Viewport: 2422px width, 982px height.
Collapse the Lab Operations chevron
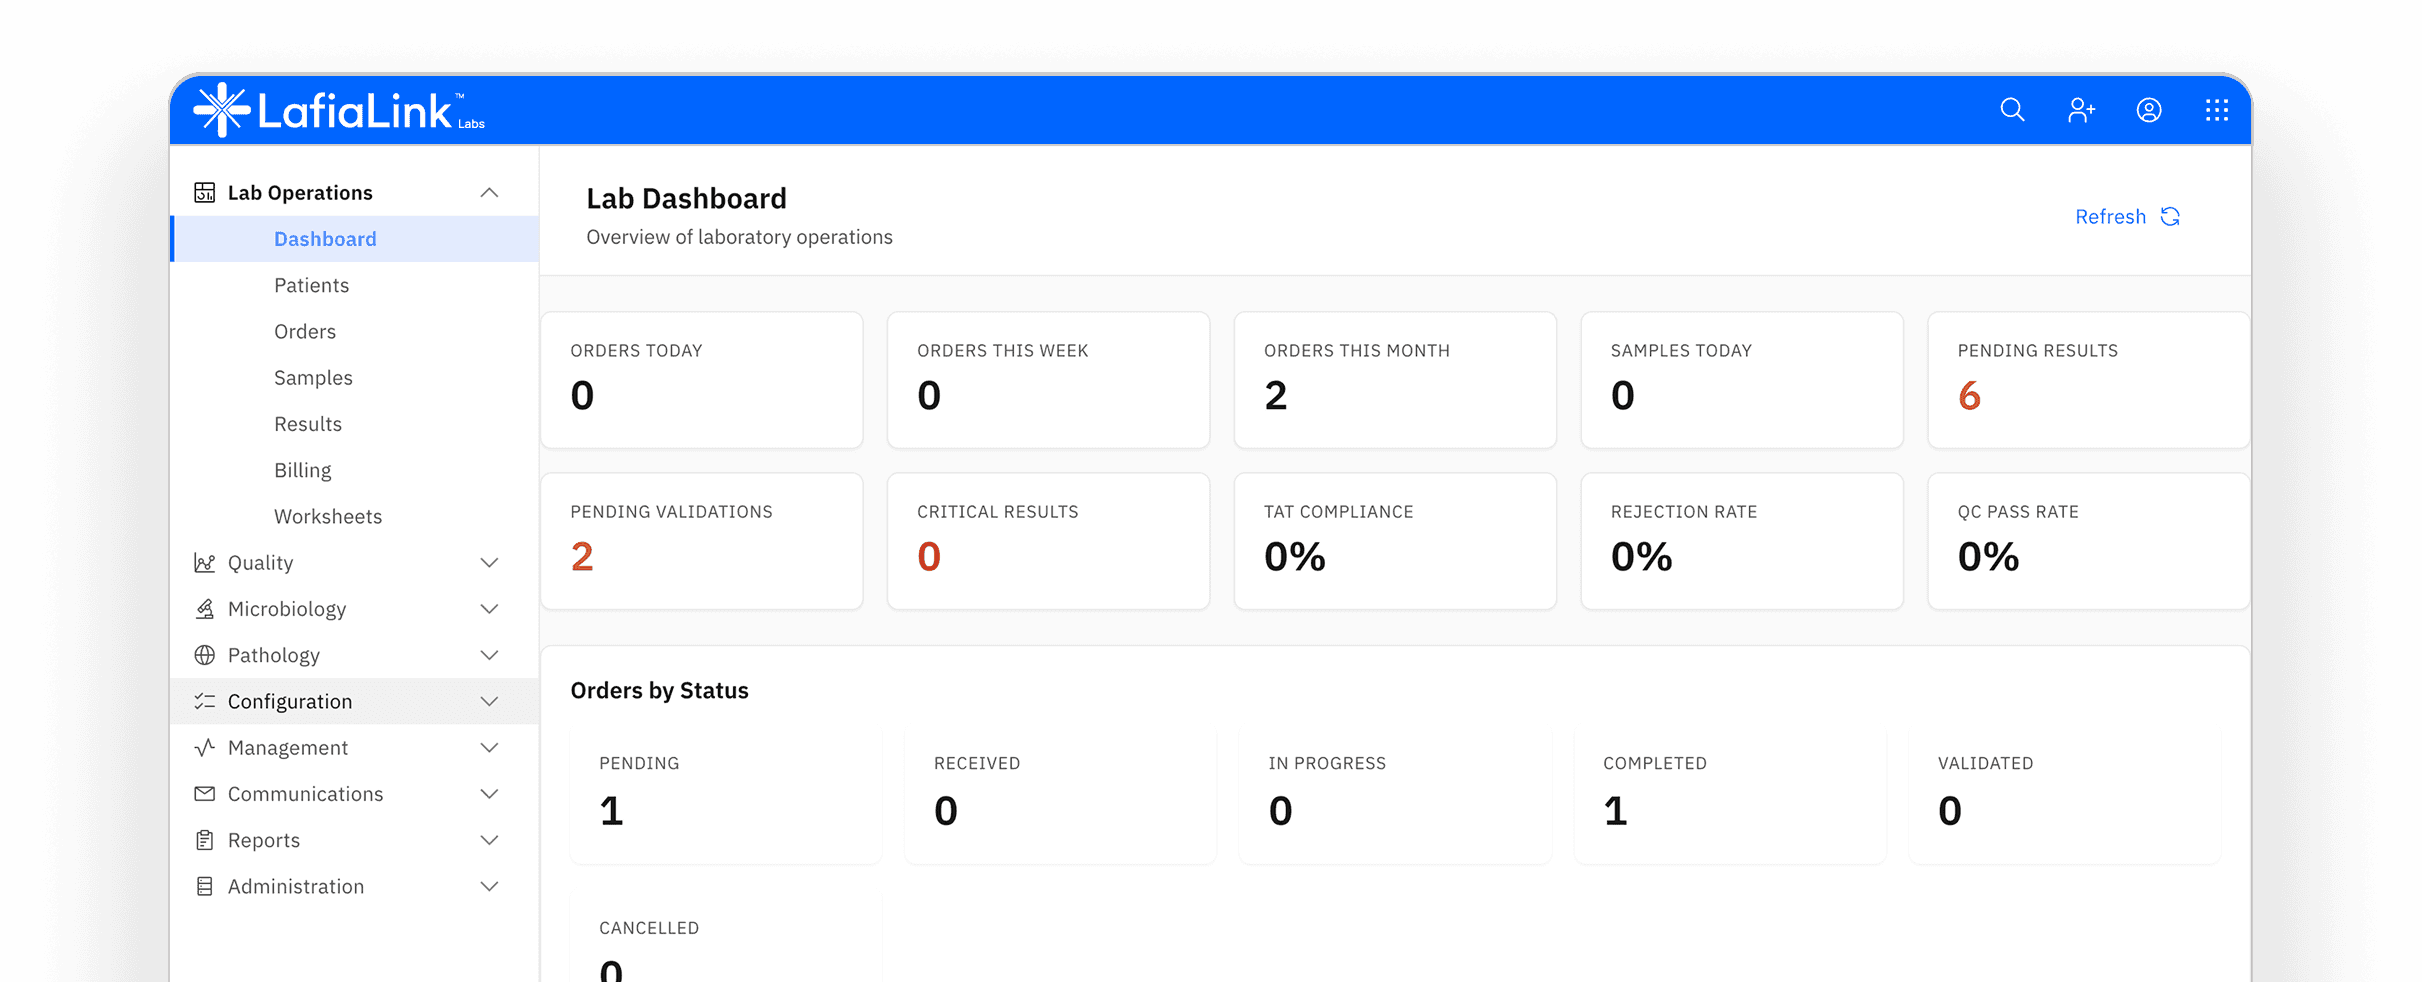click(x=489, y=193)
